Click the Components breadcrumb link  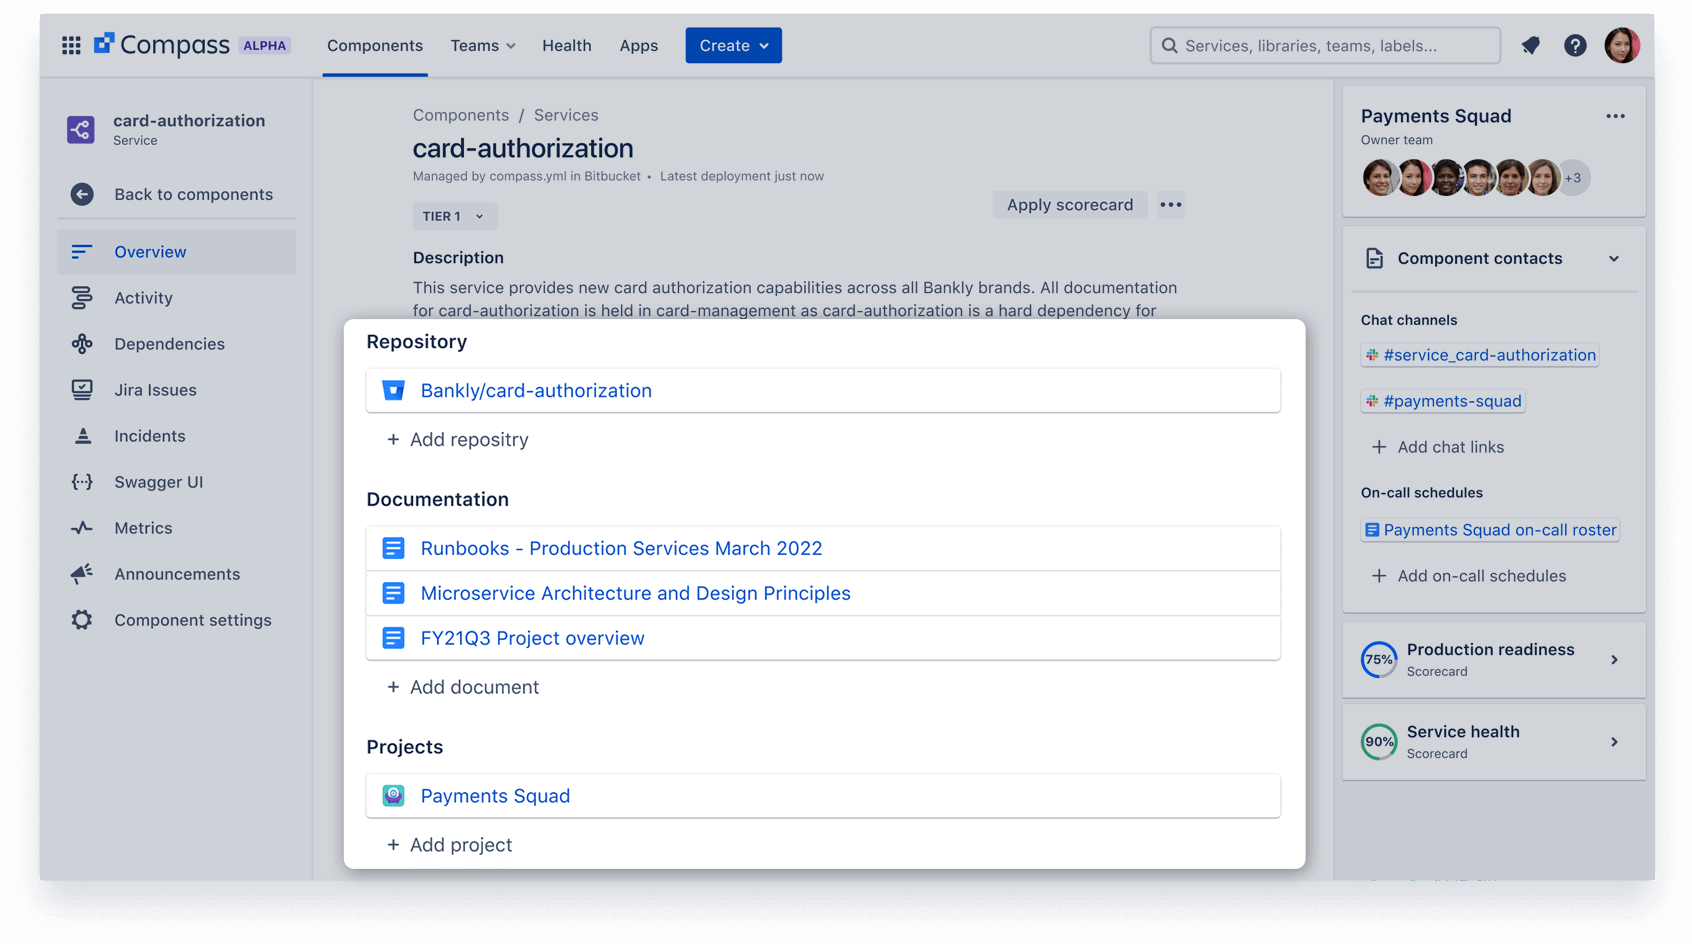(461, 115)
